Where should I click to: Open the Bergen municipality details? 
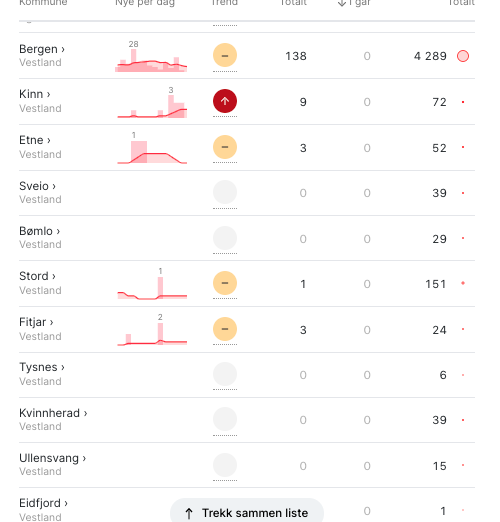[42, 49]
